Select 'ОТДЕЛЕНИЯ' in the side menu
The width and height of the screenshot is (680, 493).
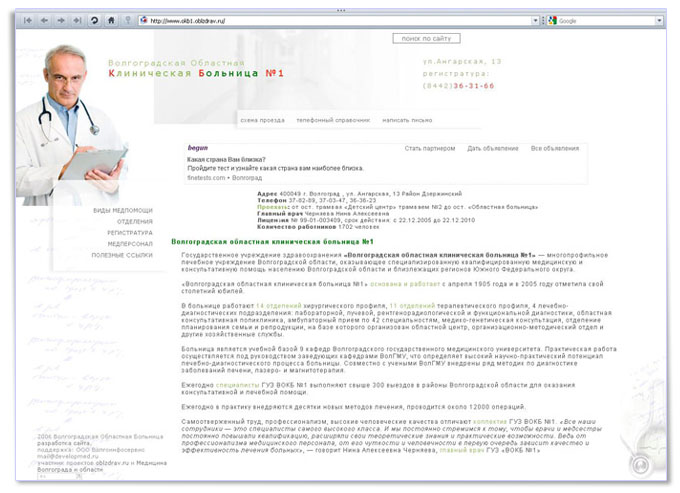click(134, 222)
